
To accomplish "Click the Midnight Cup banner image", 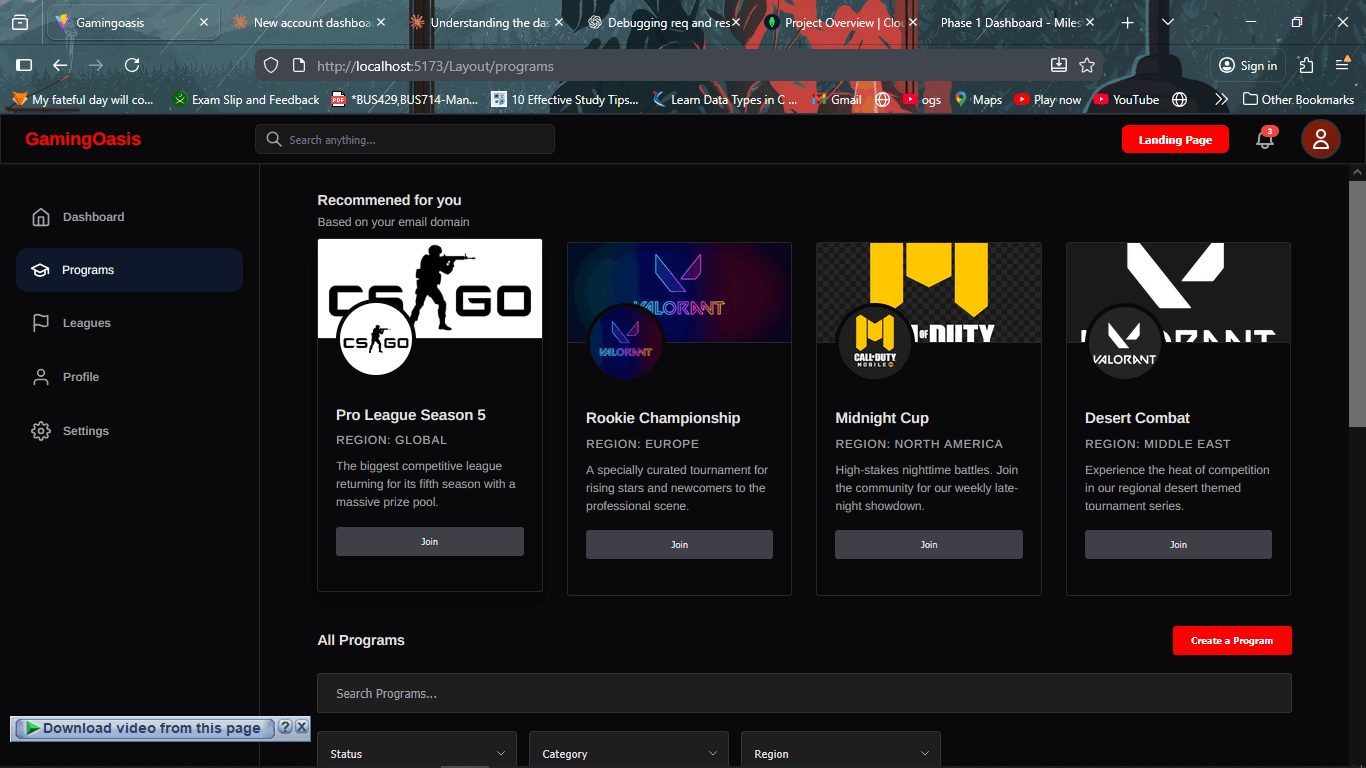I will (x=929, y=293).
